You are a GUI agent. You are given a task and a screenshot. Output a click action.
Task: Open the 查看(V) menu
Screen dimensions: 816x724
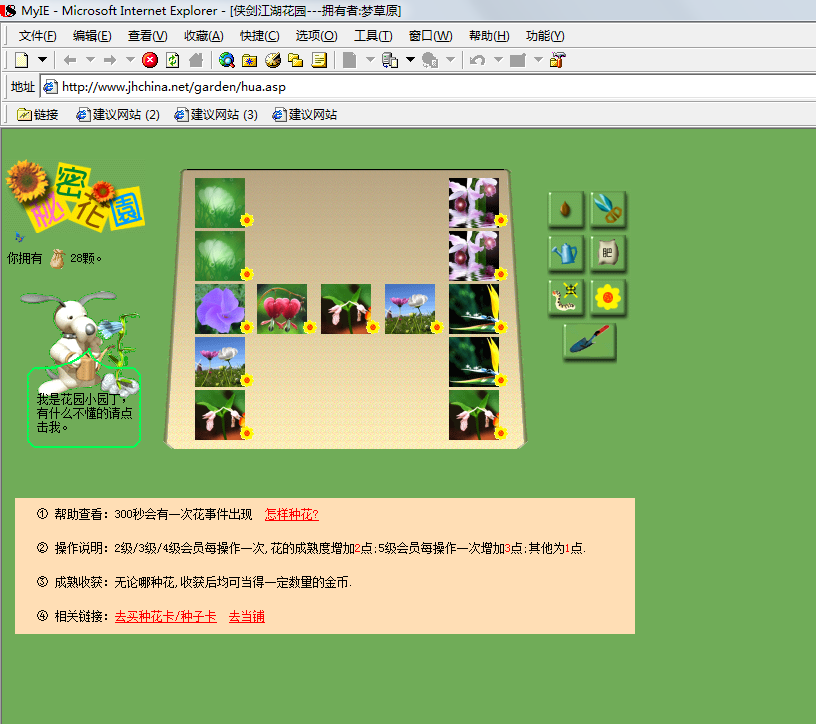tap(148, 36)
